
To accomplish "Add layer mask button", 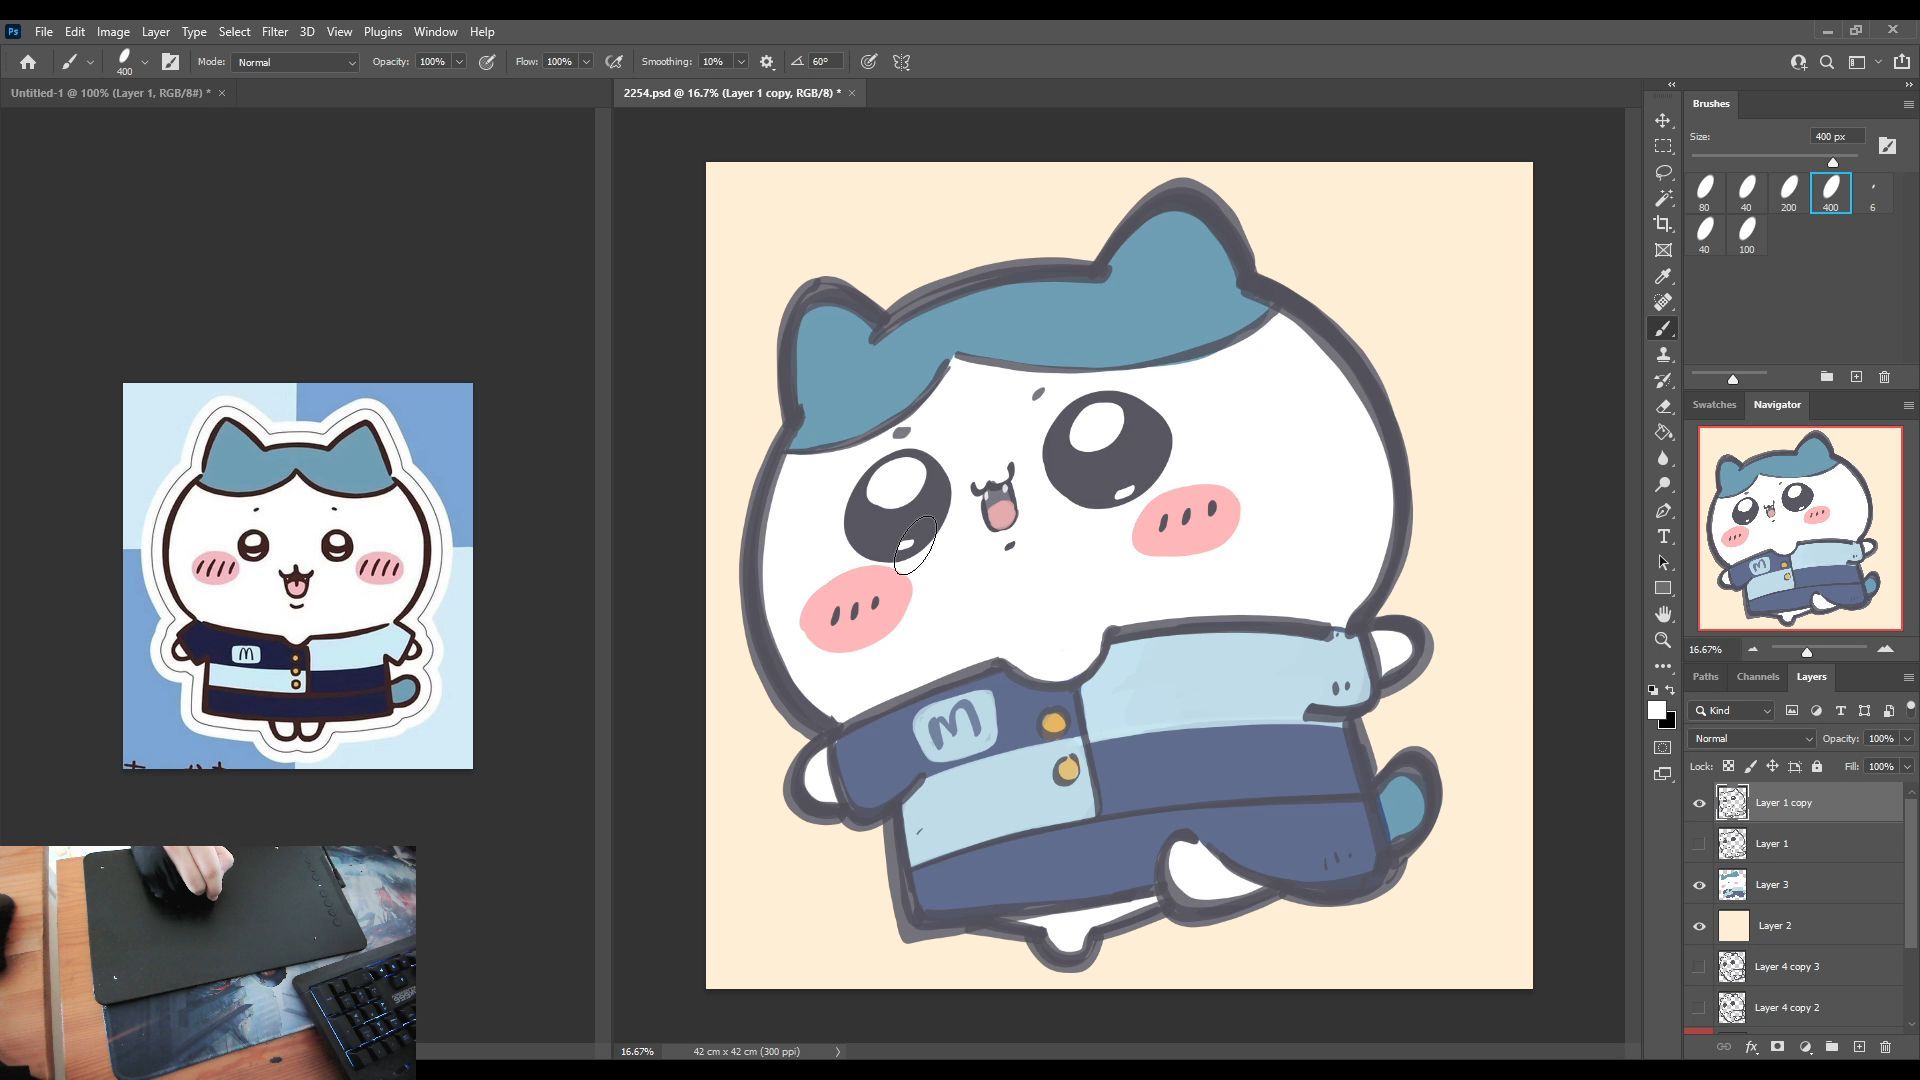I will point(1778,1047).
